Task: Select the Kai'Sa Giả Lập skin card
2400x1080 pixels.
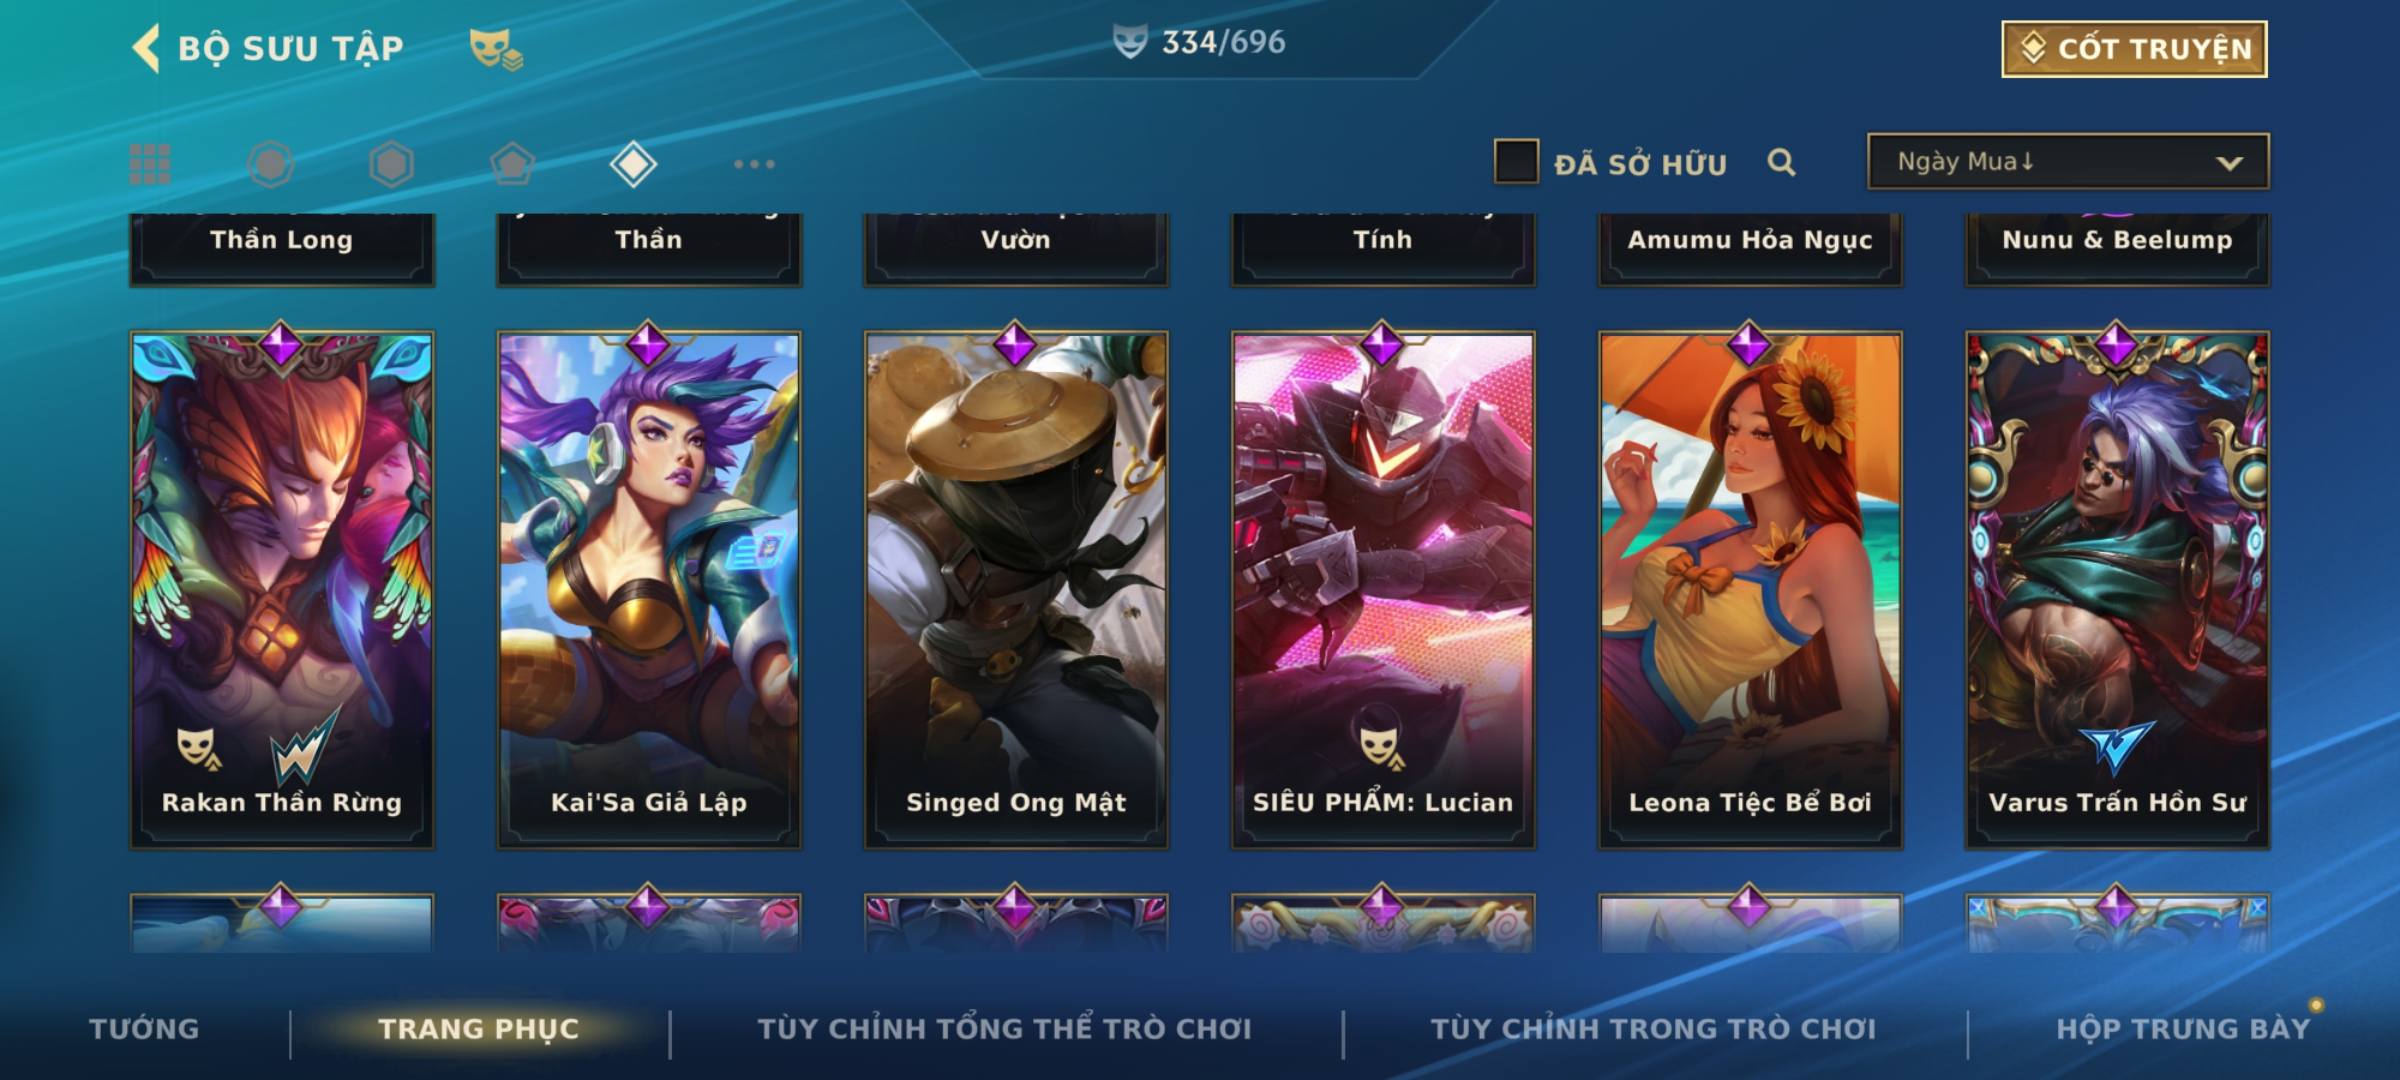Action: [649, 590]
